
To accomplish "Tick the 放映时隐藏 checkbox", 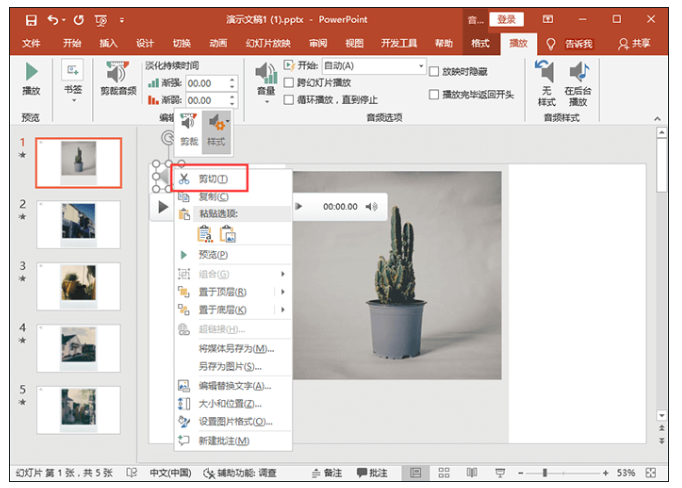I will (x=434, y=71).
